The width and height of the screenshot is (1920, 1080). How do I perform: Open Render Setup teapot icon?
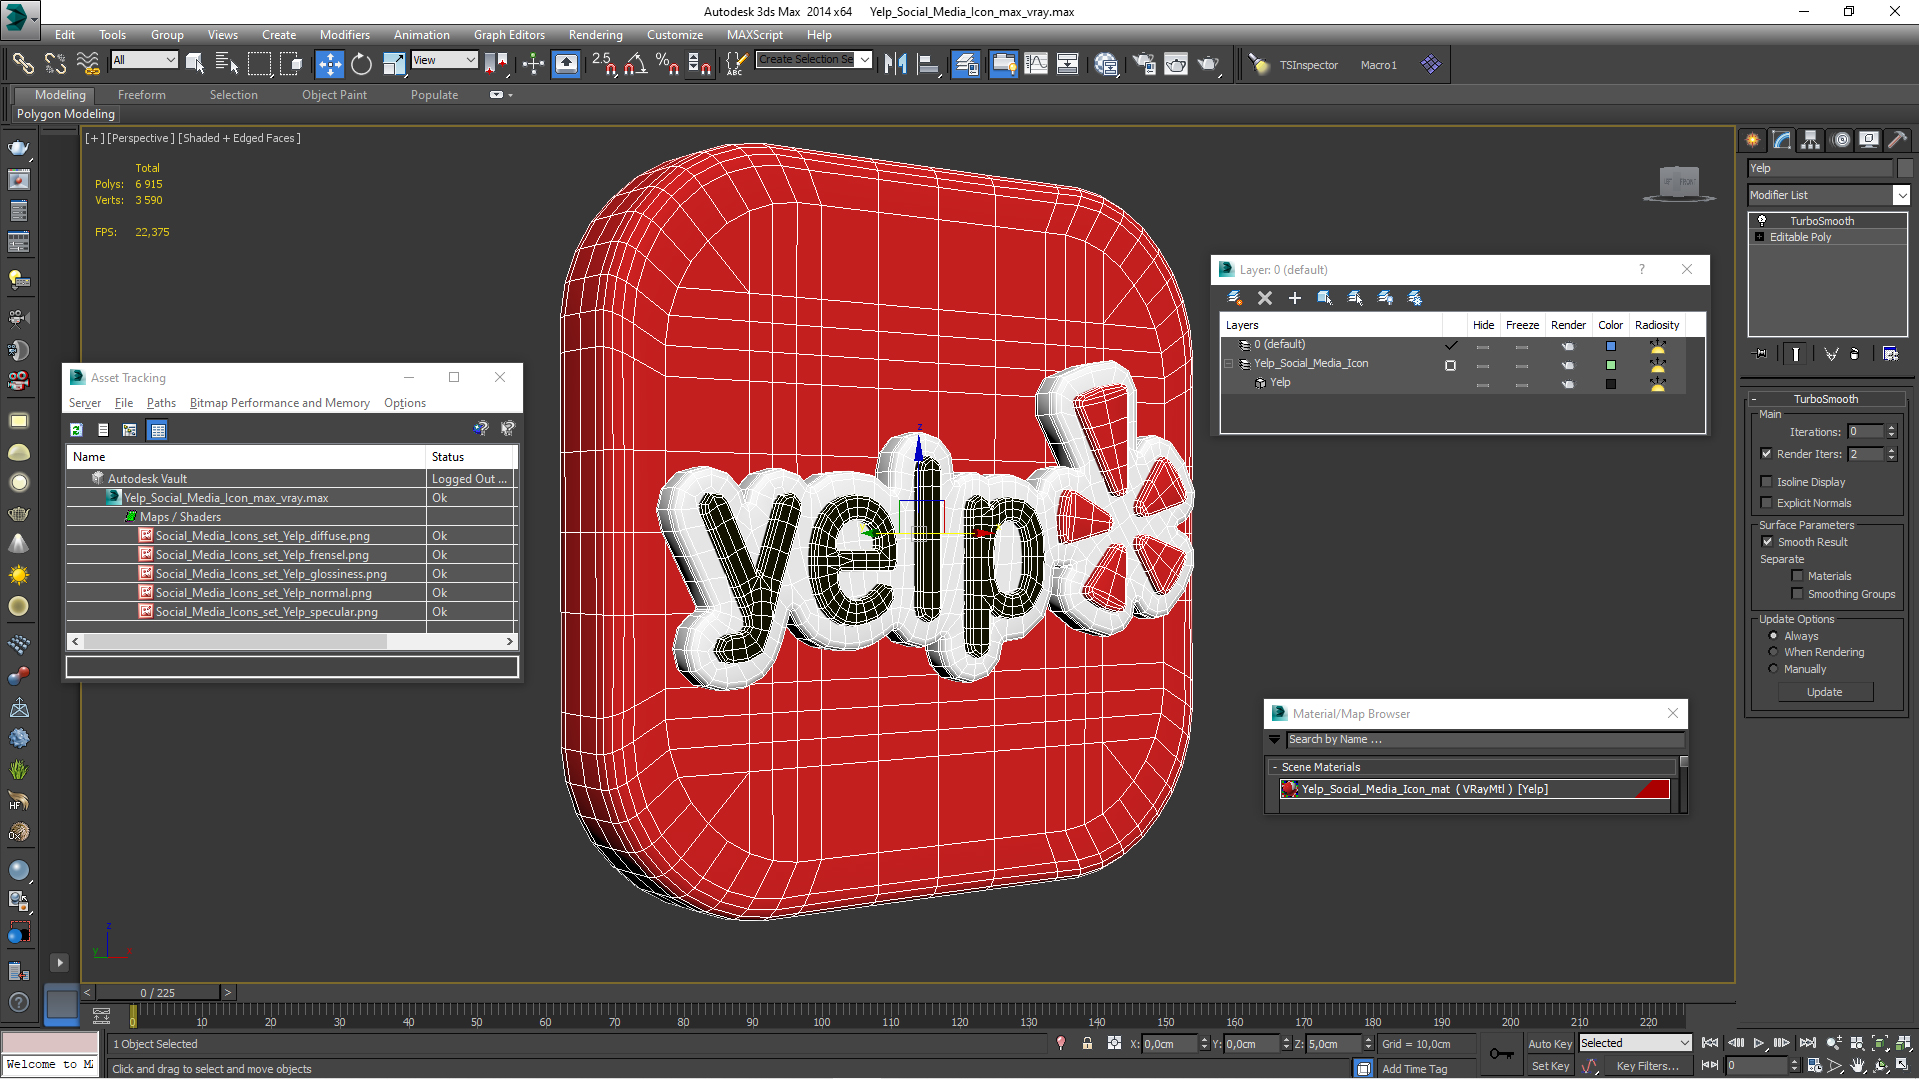click(x=1144, y=64)
